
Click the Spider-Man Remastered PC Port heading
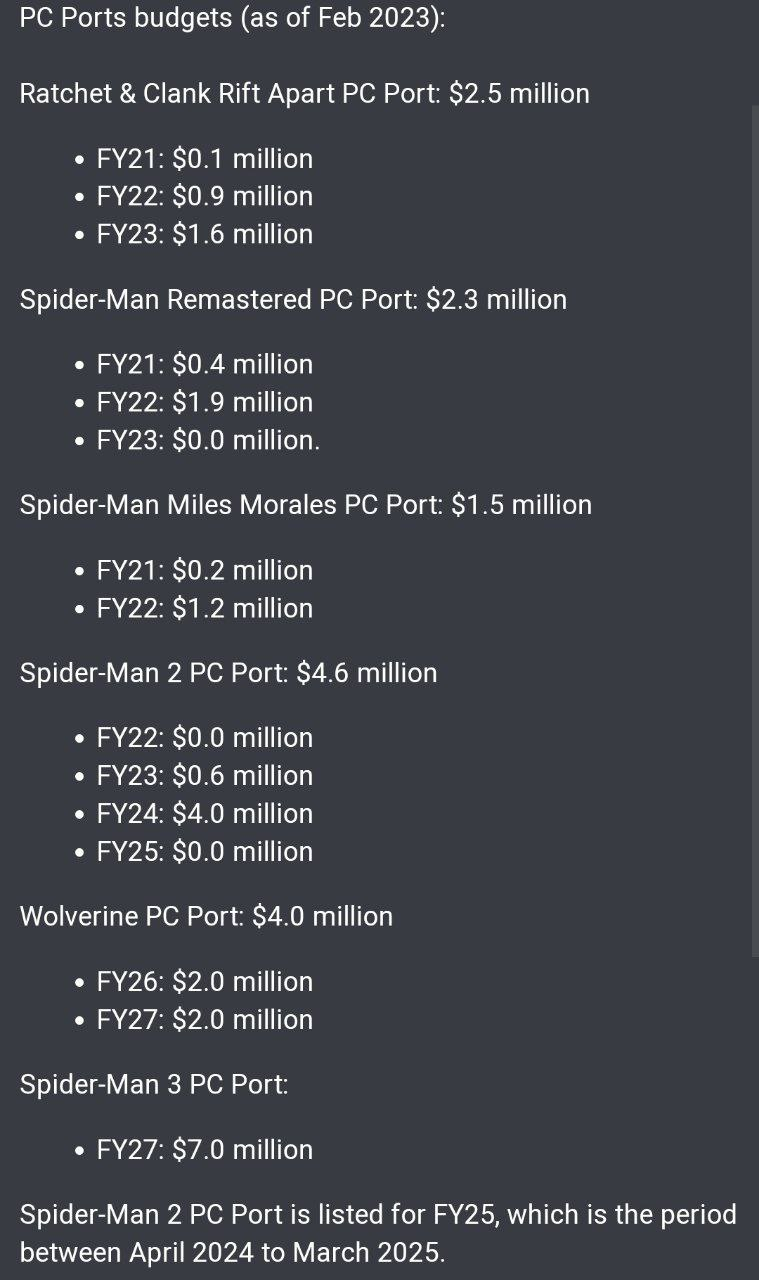pos(293,299)
